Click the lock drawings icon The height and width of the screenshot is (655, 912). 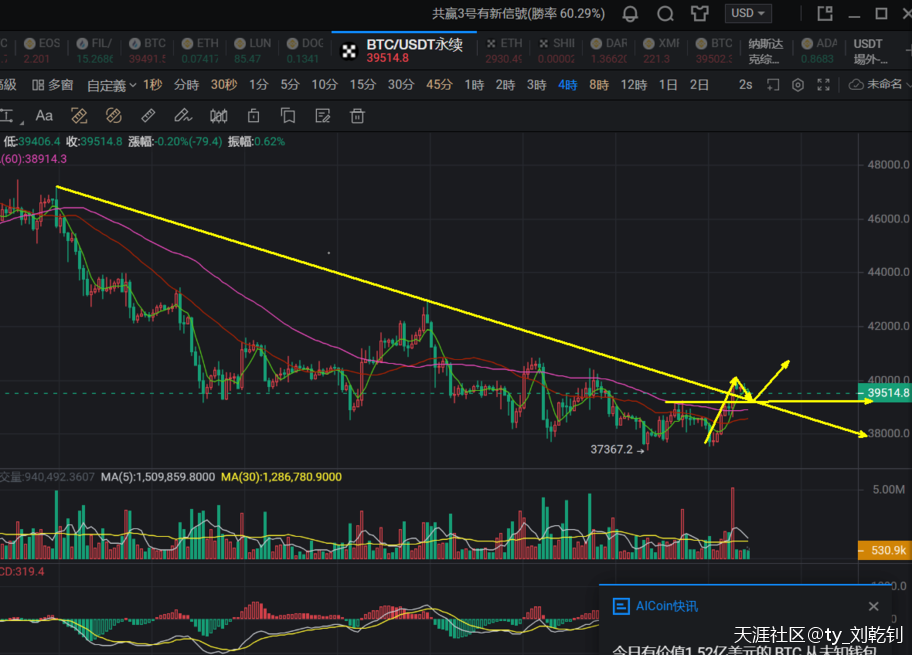(x=253, y=116)
